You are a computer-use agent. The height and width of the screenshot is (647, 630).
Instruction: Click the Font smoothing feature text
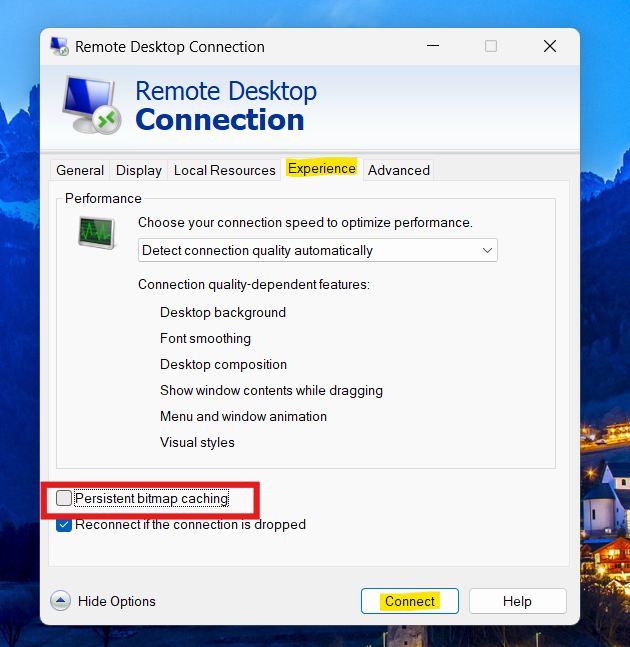(x=205, y=338)
